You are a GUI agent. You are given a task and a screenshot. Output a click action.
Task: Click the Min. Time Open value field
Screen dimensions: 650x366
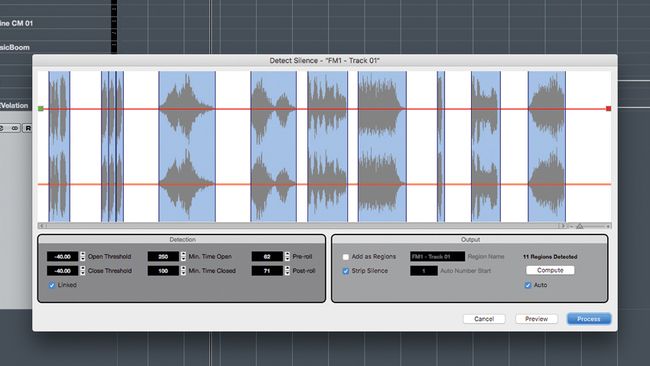(x=163, y=257)
